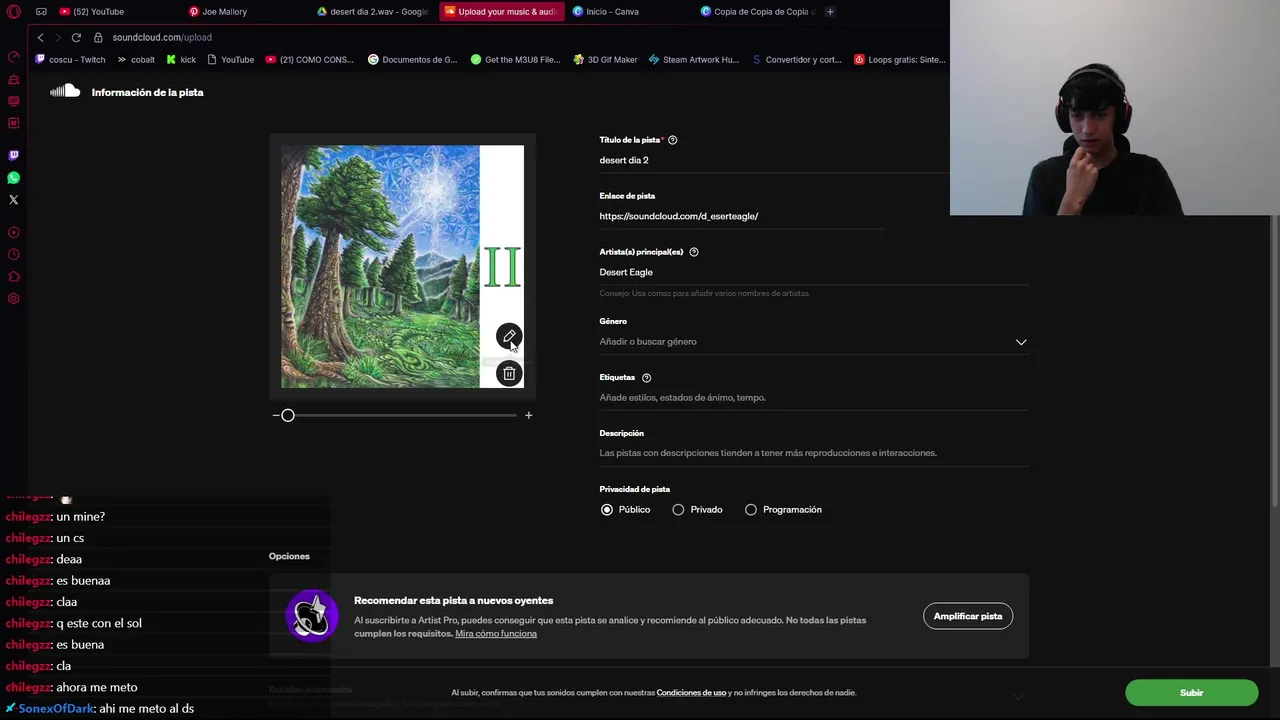Switch to the Copia de Copia tab
This screenshot has width=1280, height=720.
pyautogui.click(x=758, y=12)
